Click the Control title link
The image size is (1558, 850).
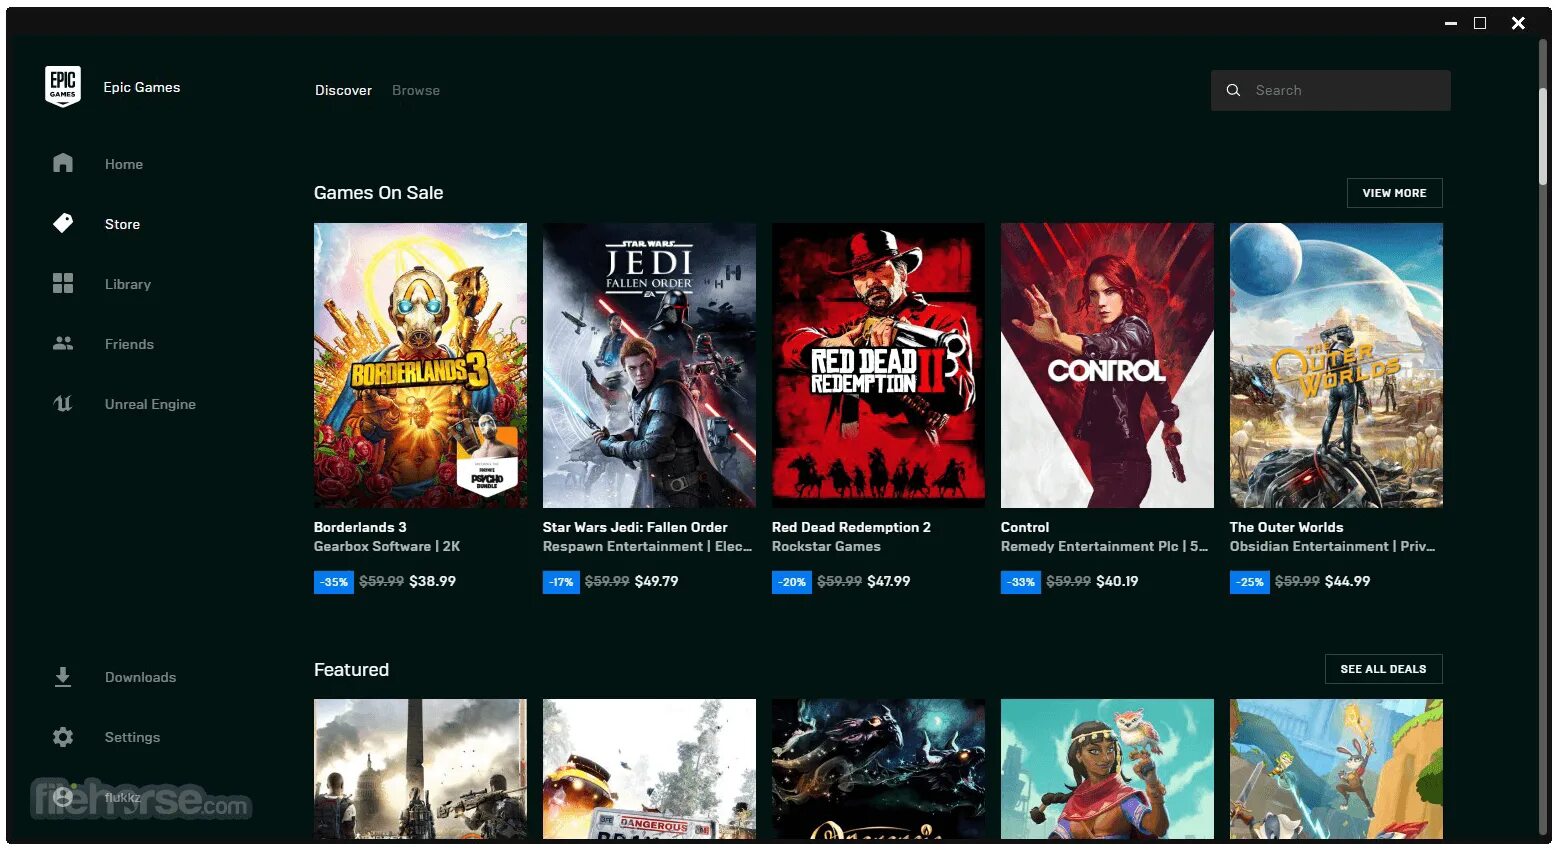(1025, 527)
